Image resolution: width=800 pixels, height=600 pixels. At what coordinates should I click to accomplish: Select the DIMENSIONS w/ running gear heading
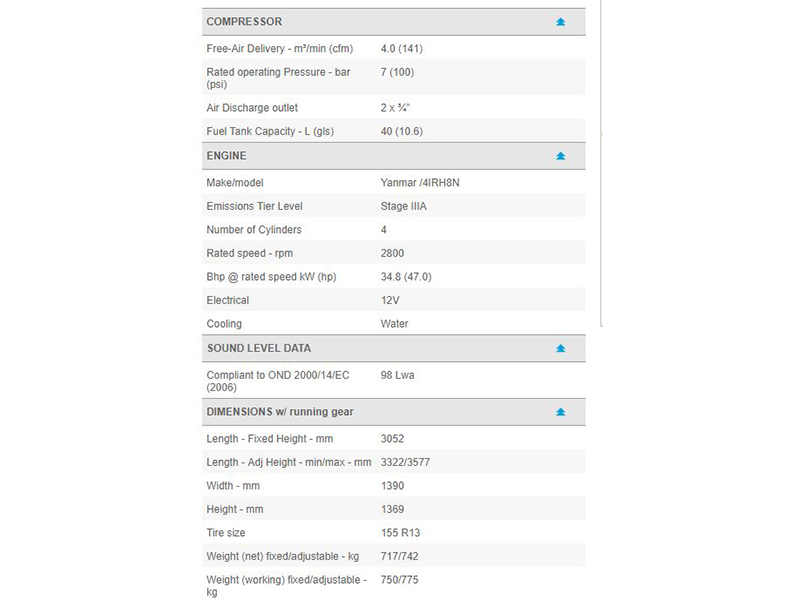point(280,412)
